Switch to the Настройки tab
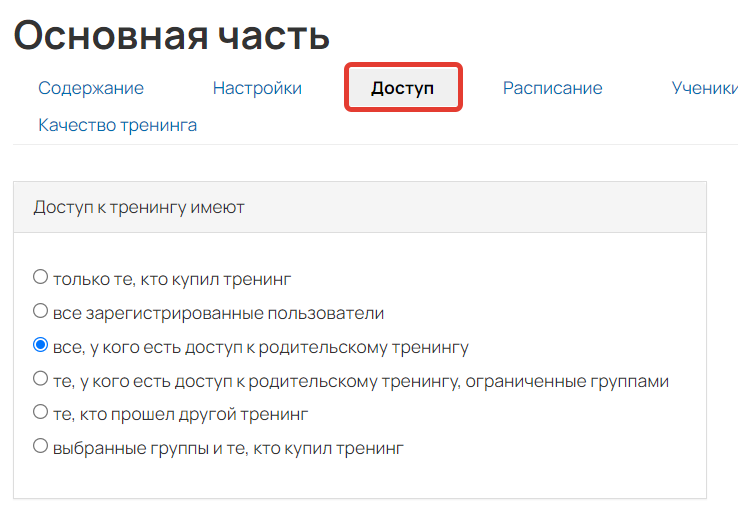Screen dimensions: 738x514 point(257,88)
